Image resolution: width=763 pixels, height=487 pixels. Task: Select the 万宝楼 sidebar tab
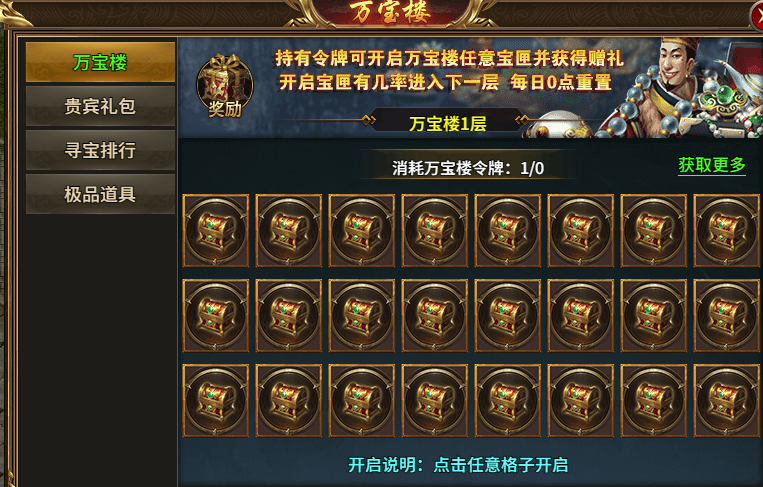coord(100,62)
